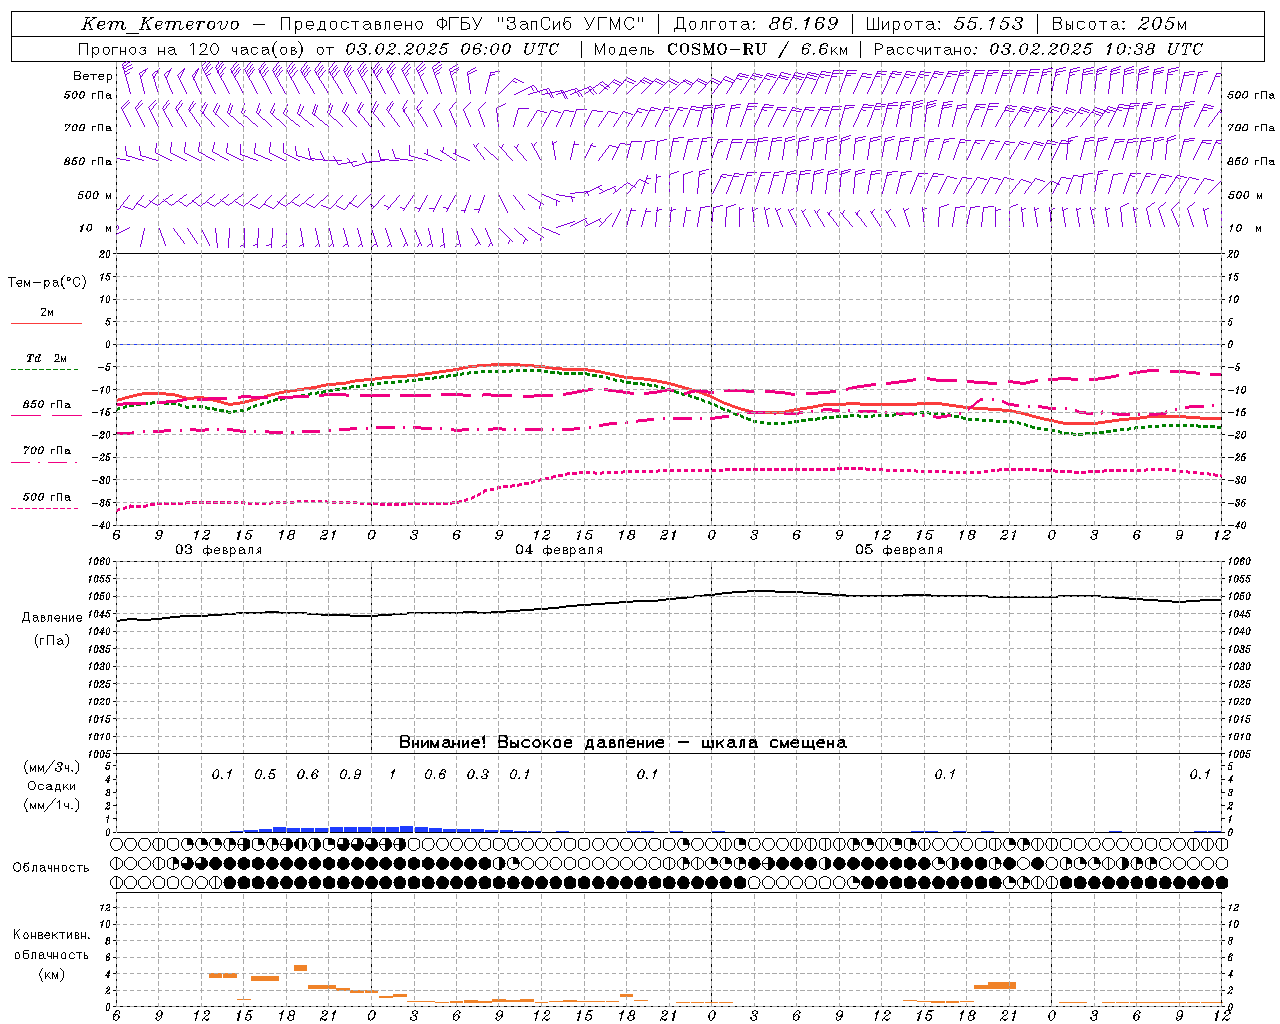
Task: Click the Kem_Kemerovo station title
Action: (161, 24)
